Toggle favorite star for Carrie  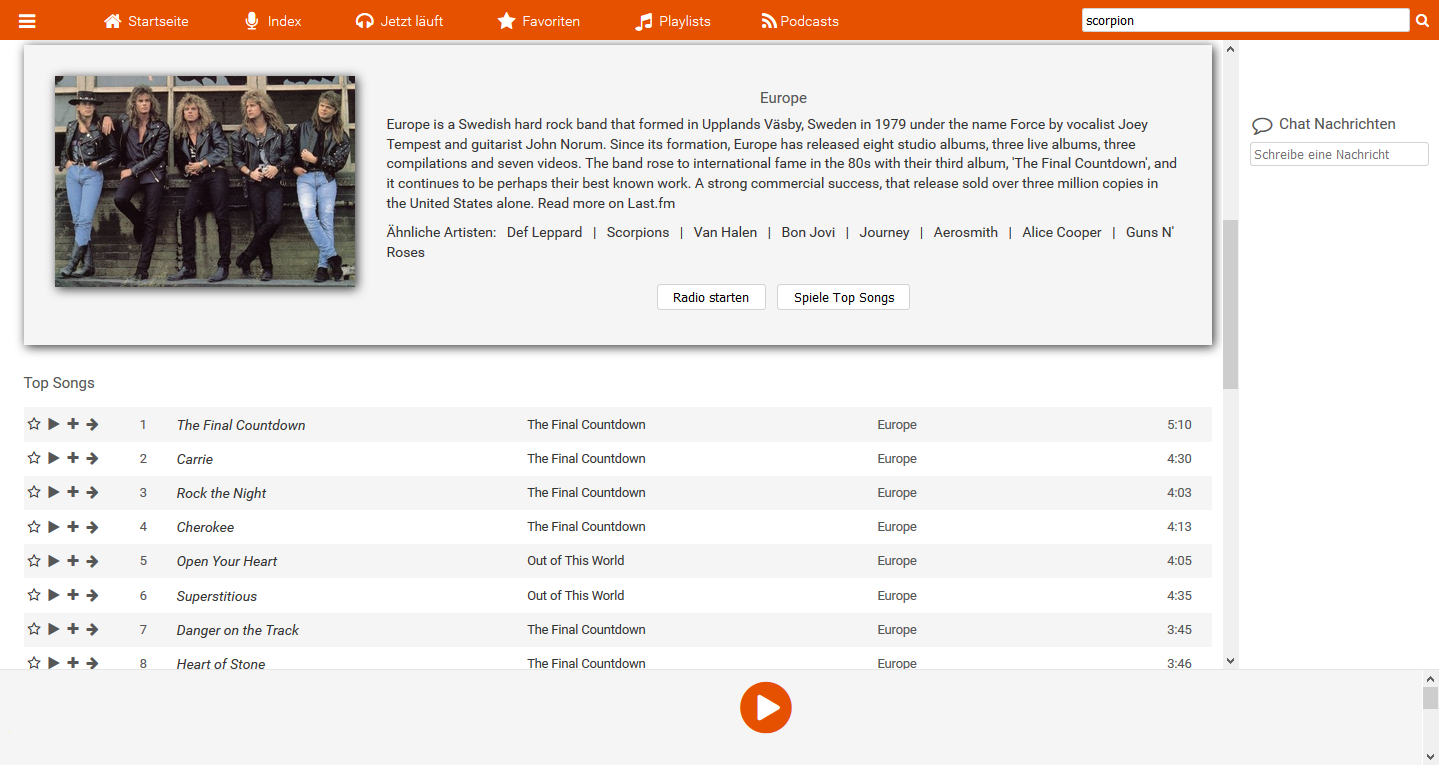[34, 458]
